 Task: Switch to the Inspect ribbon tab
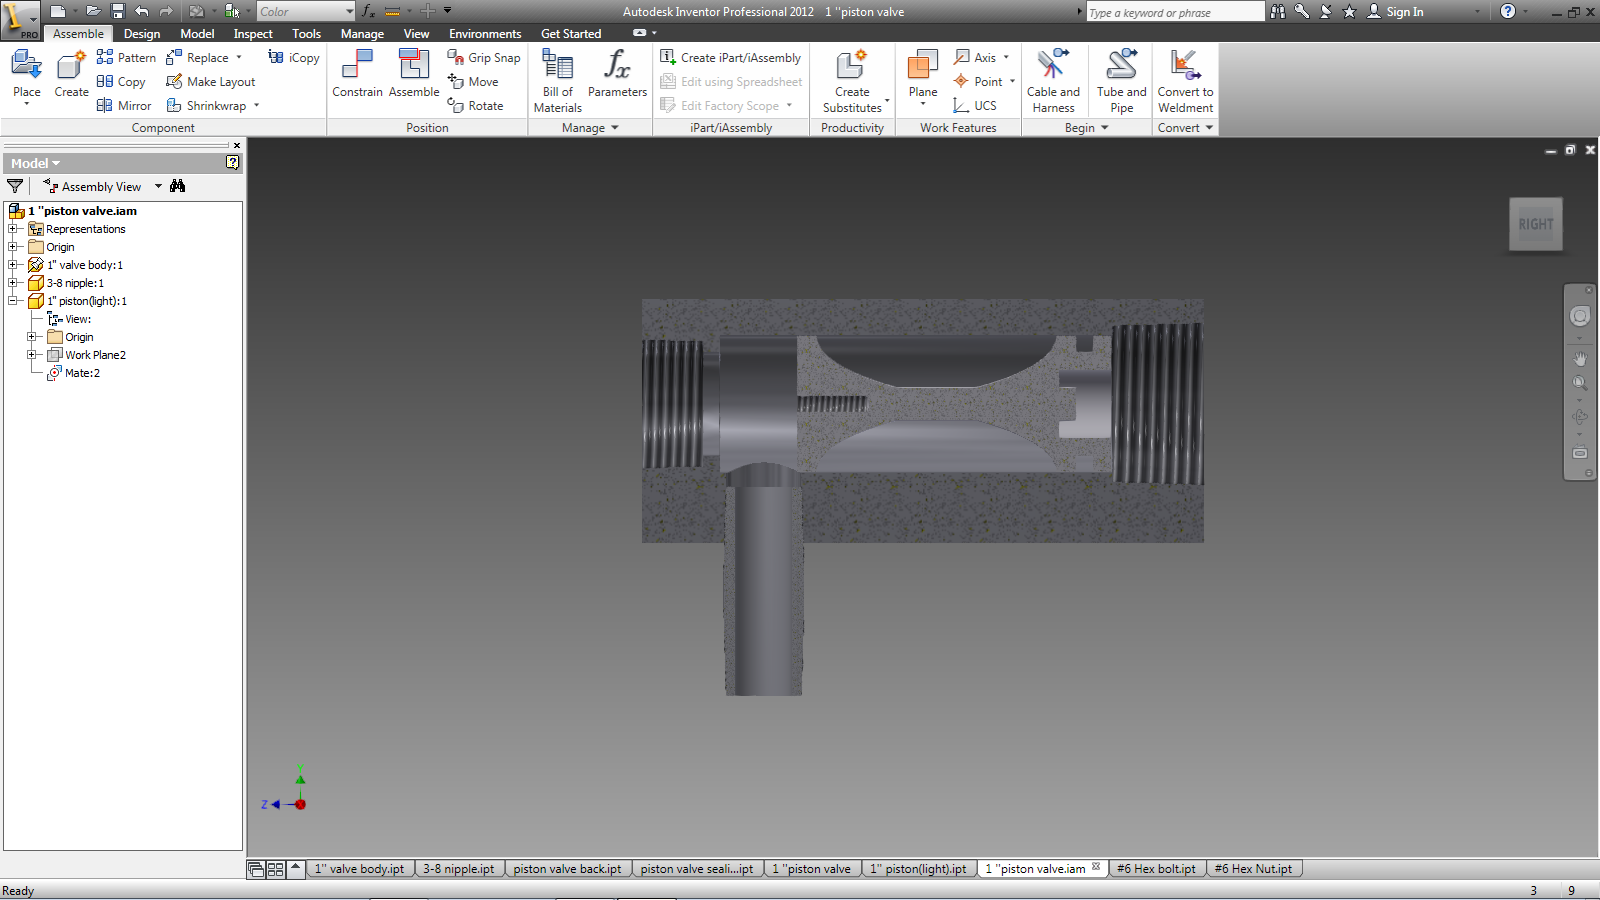[x=253, y=34]
